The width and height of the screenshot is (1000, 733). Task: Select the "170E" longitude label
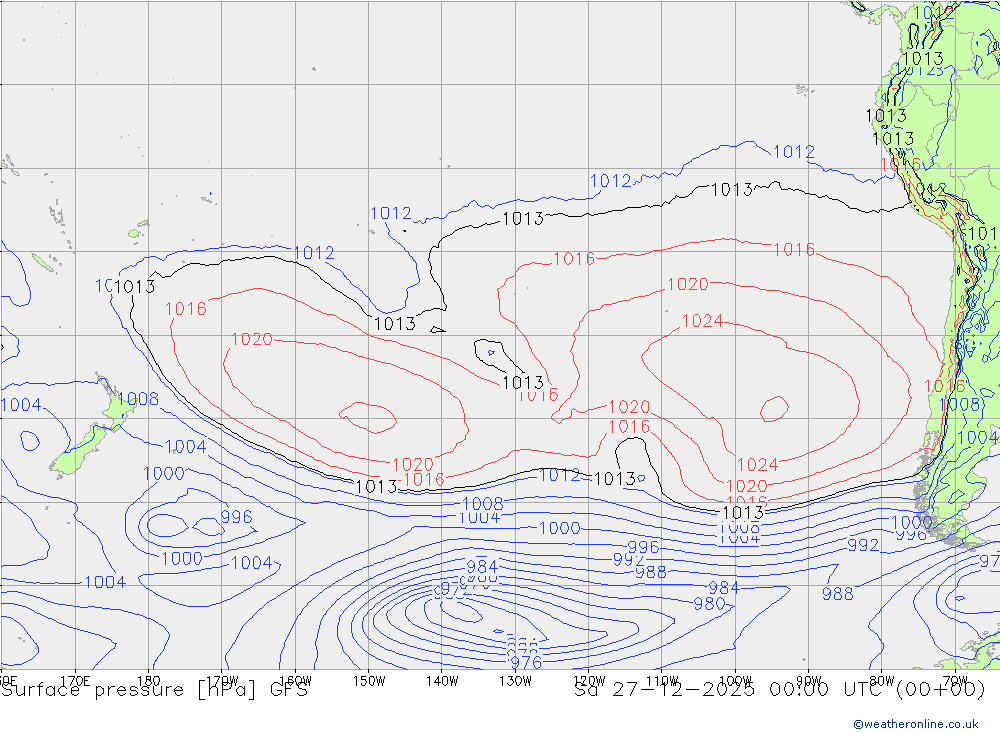point(75,681)
